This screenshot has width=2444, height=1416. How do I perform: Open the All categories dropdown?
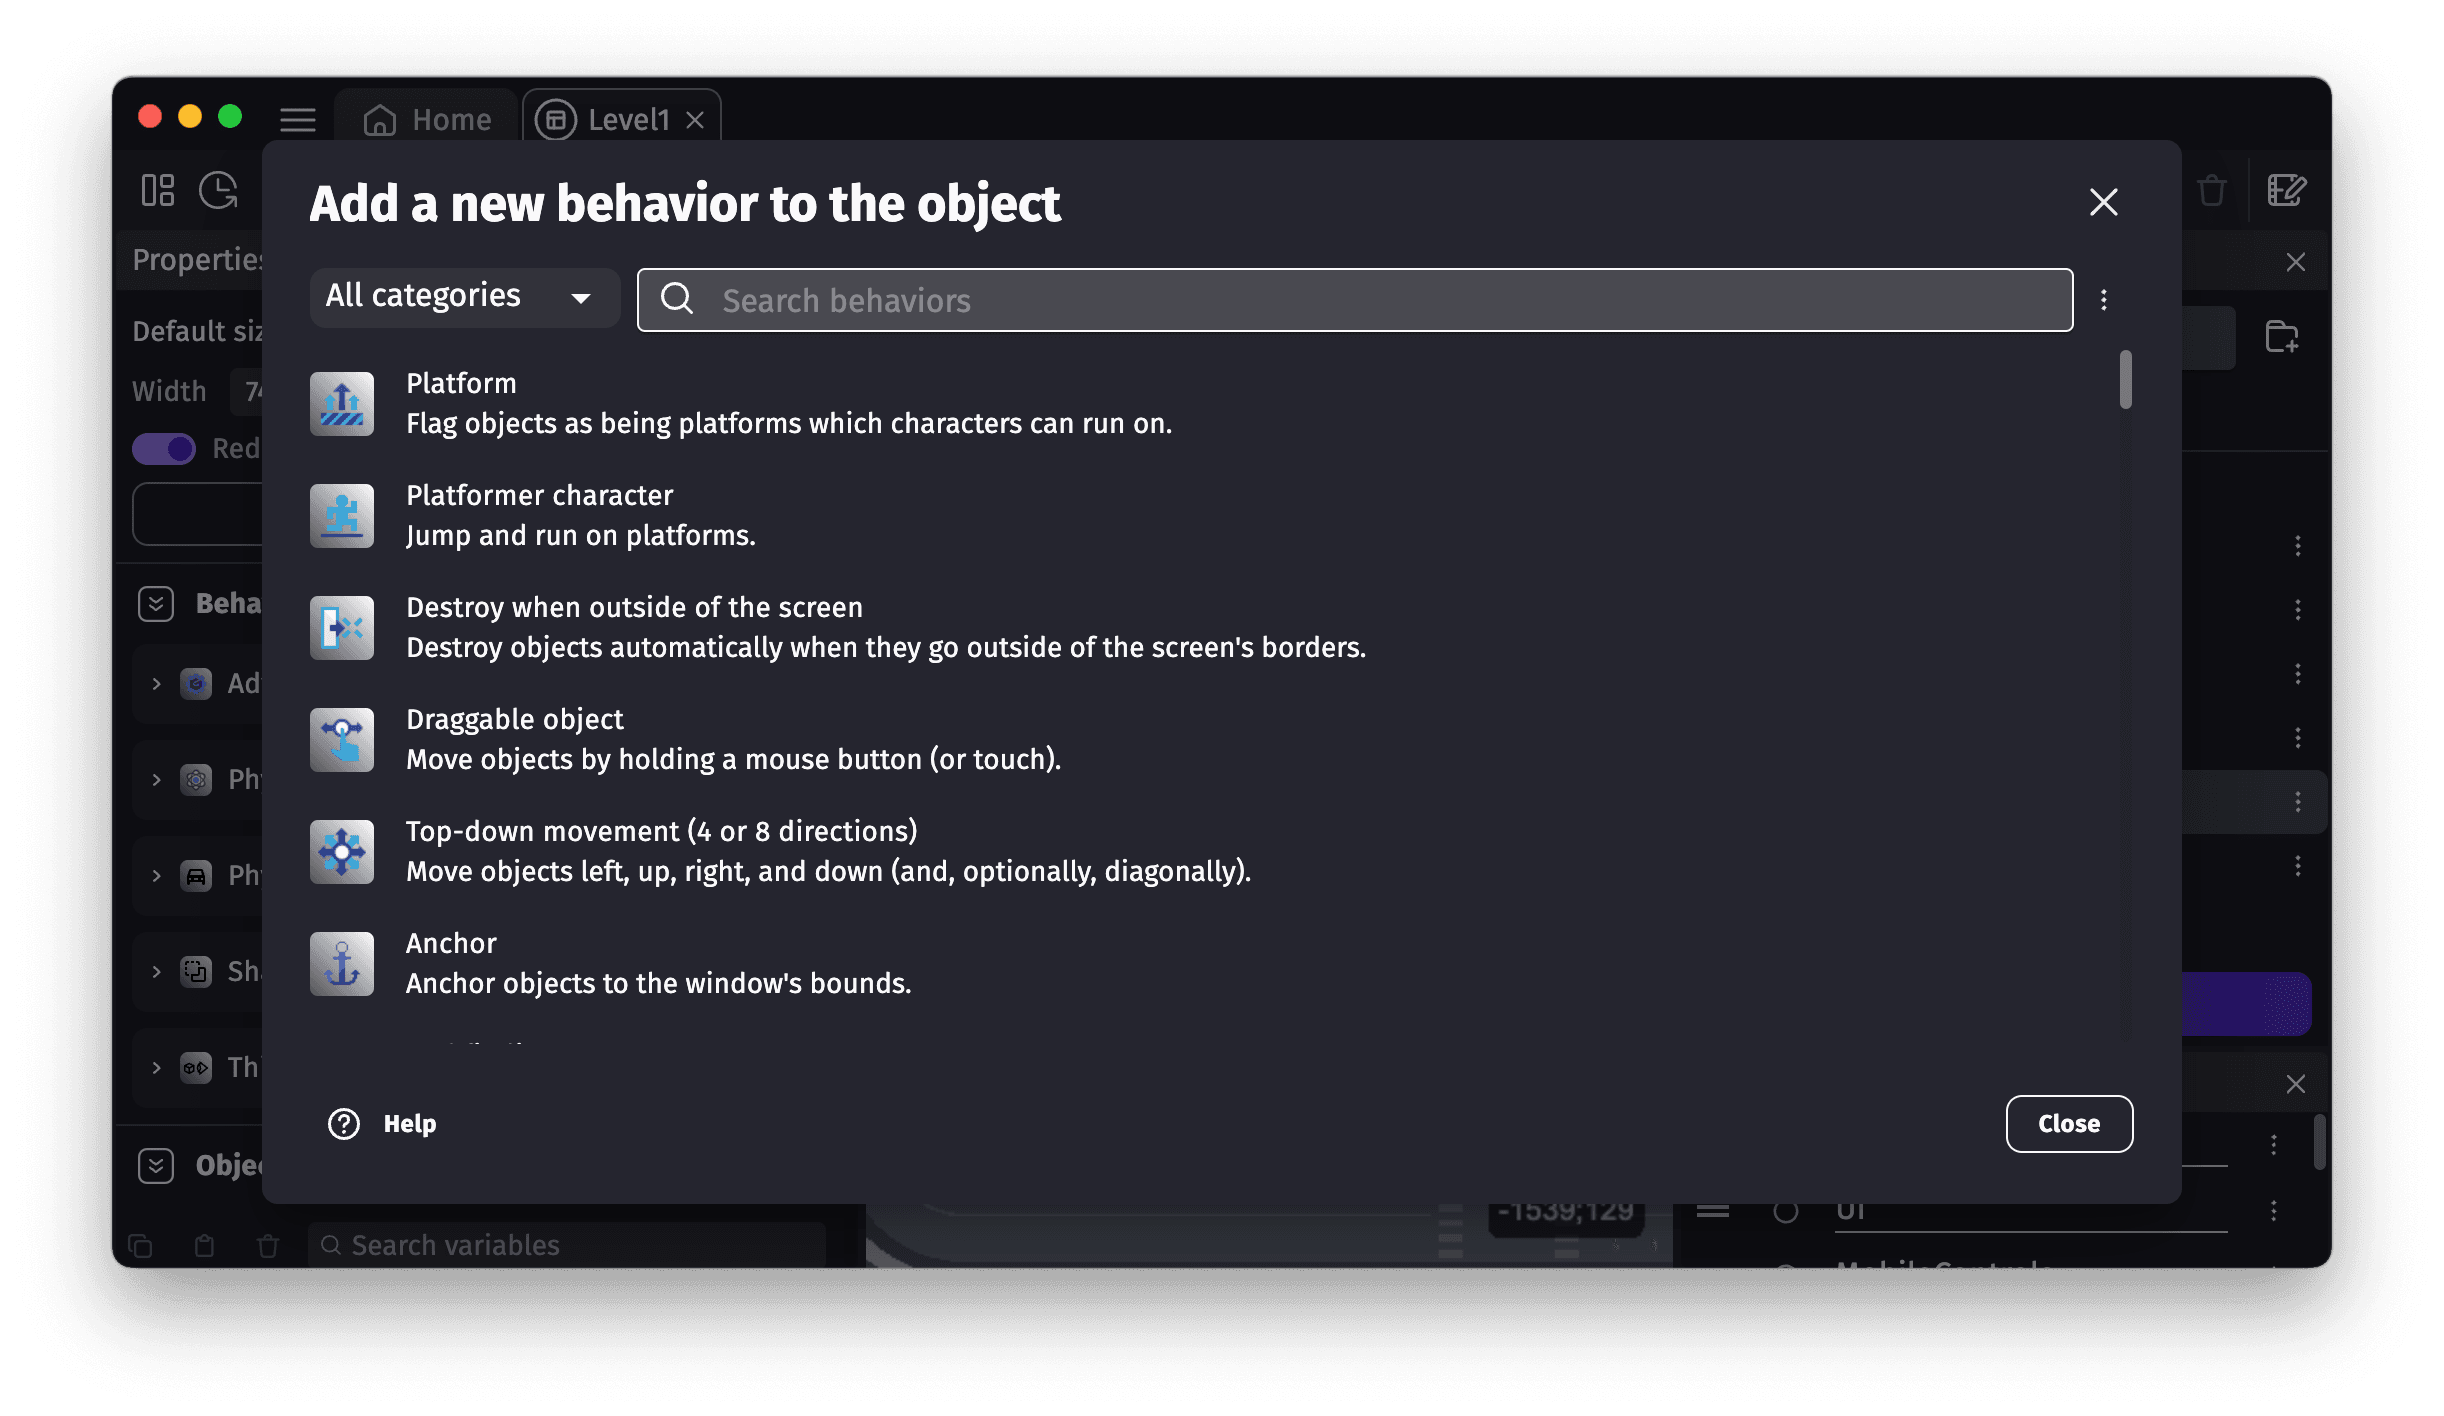coord(463,297)
